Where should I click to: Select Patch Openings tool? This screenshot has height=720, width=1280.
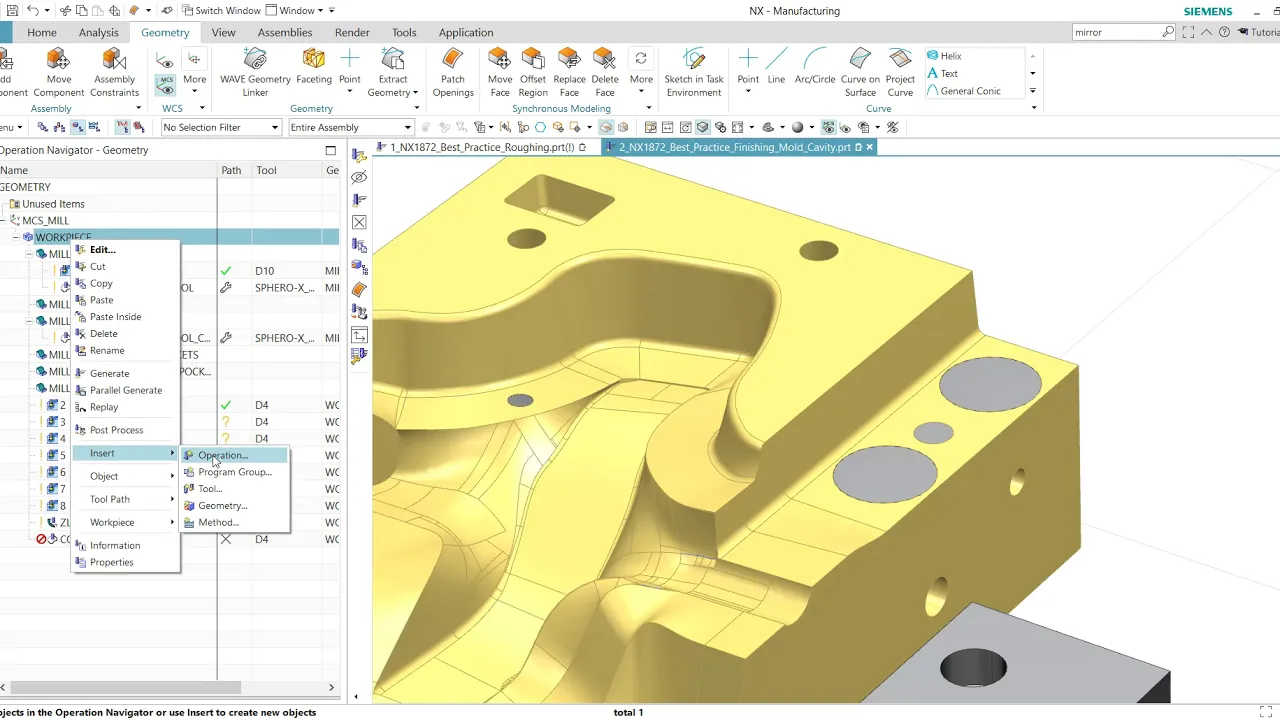point(453,72)
